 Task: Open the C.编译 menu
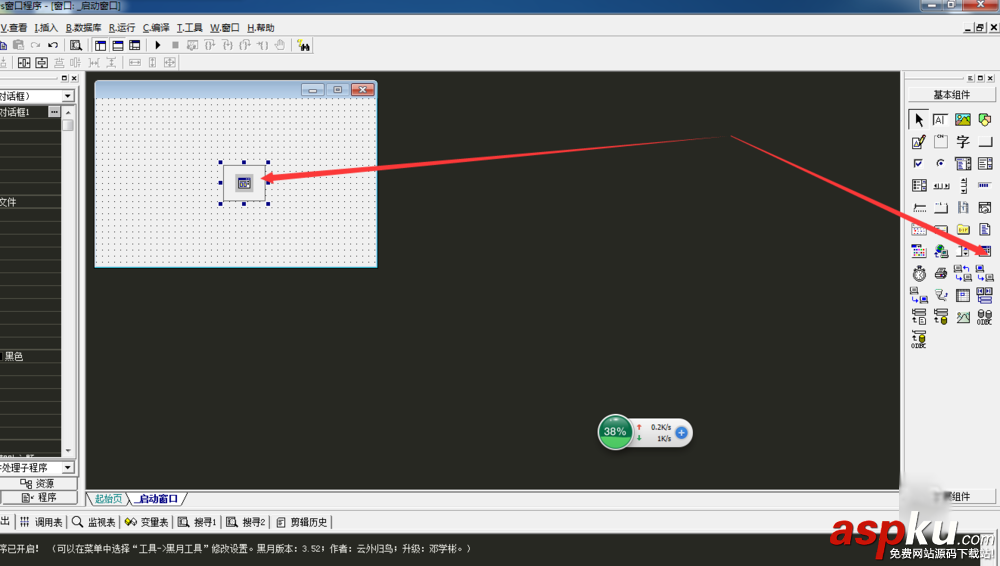pyautogui.click(x=156, y=27)
